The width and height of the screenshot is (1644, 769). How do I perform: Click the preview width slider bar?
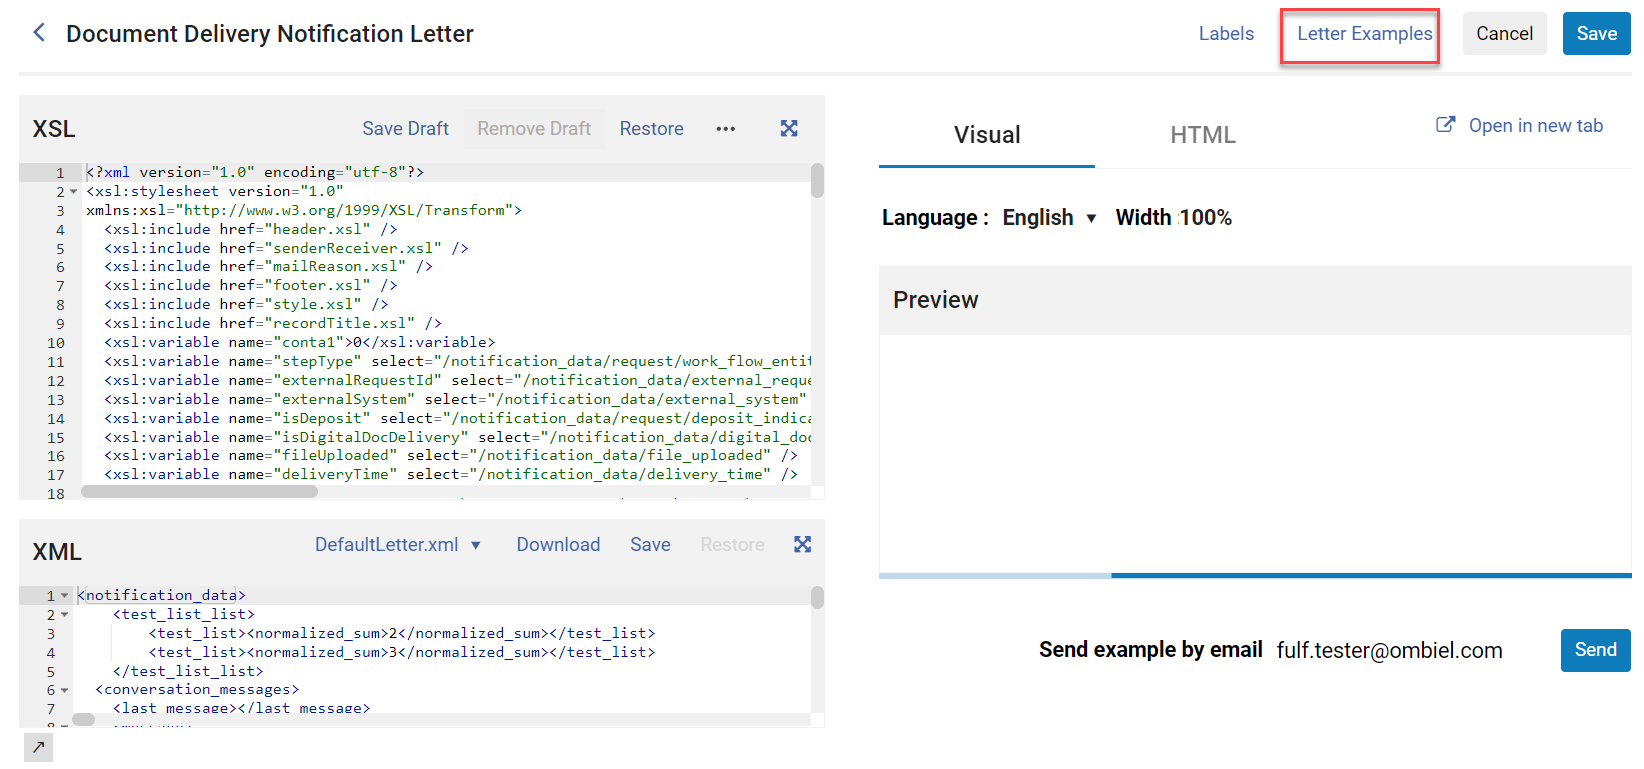(1255, 575)
